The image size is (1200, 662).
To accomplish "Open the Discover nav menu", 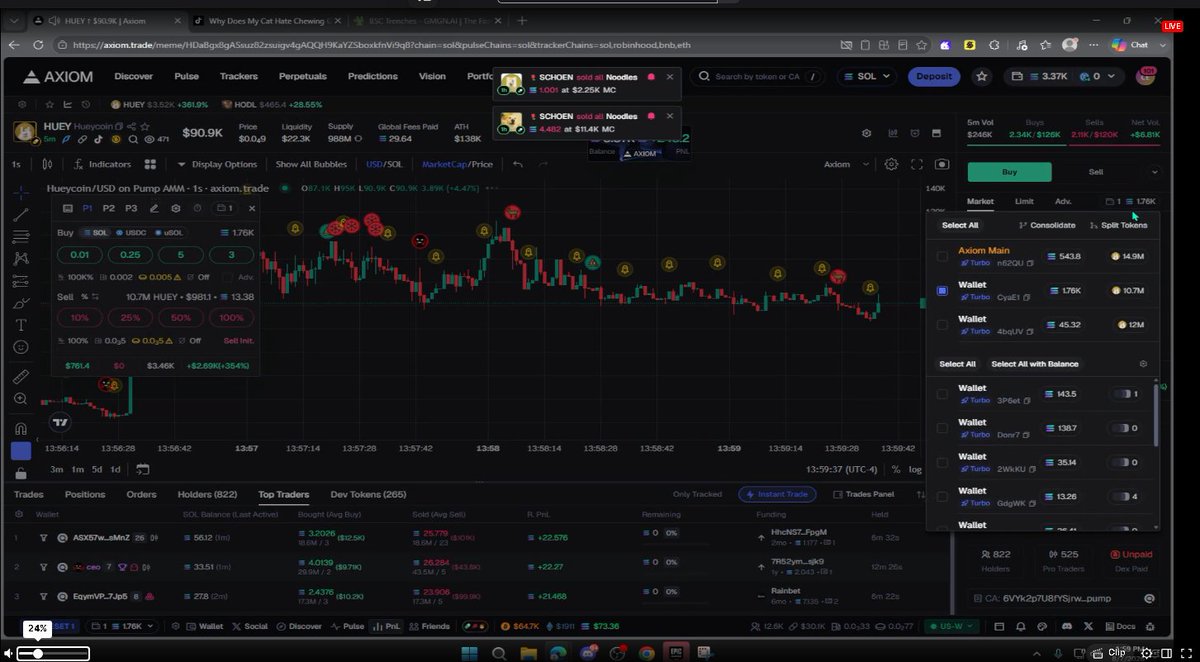I will tap(133, 76).
